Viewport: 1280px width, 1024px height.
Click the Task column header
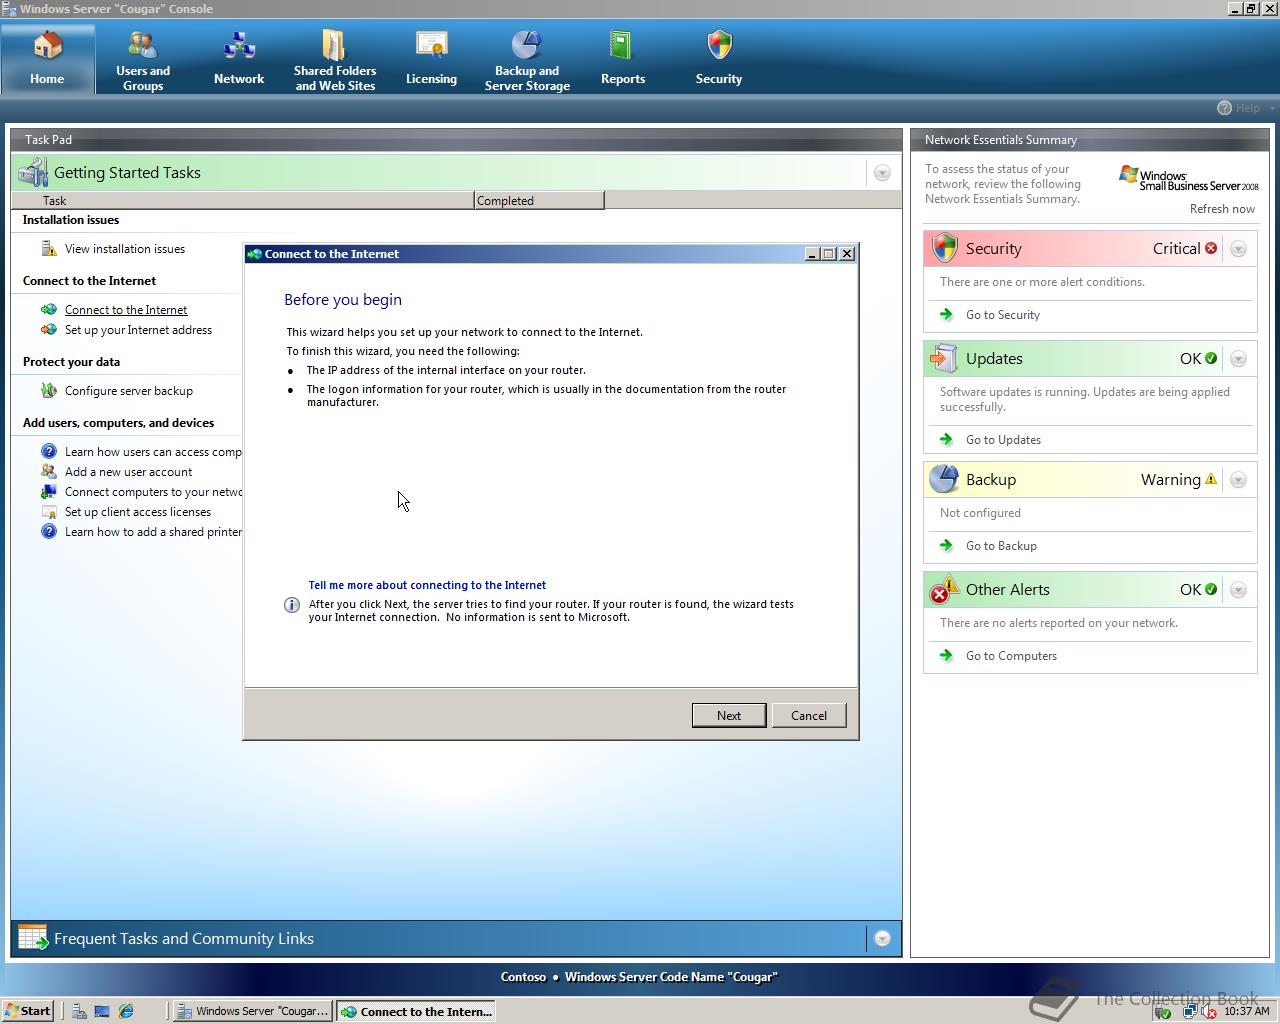click(243, 201)
